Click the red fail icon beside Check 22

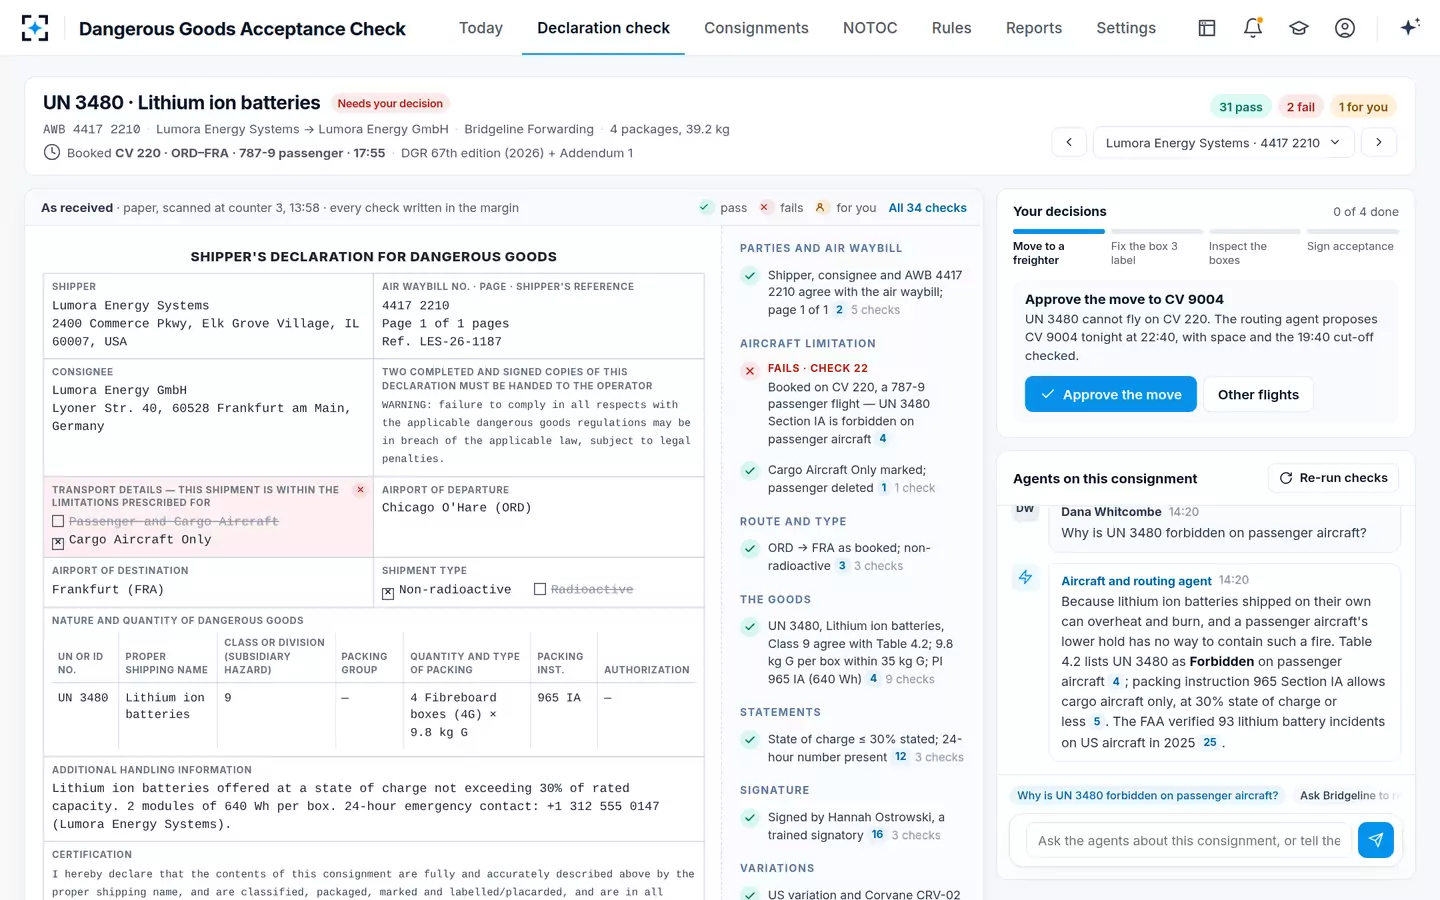coord(749,371)
